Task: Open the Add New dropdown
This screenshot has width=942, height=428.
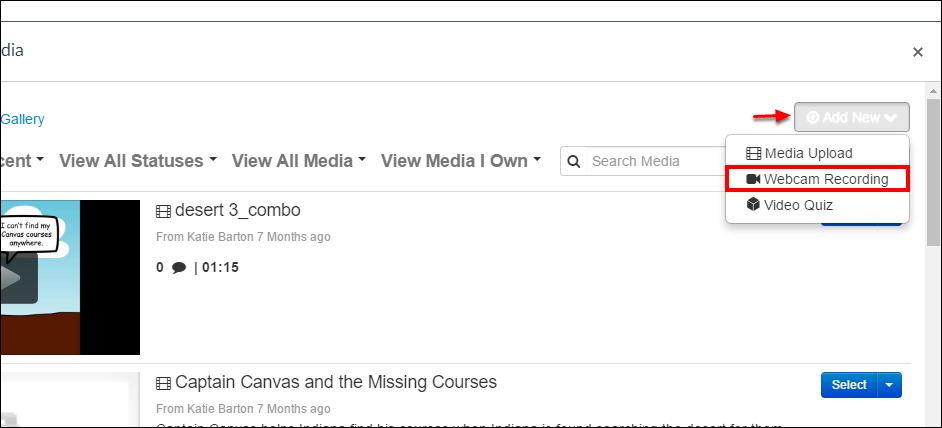Action: 851,117
